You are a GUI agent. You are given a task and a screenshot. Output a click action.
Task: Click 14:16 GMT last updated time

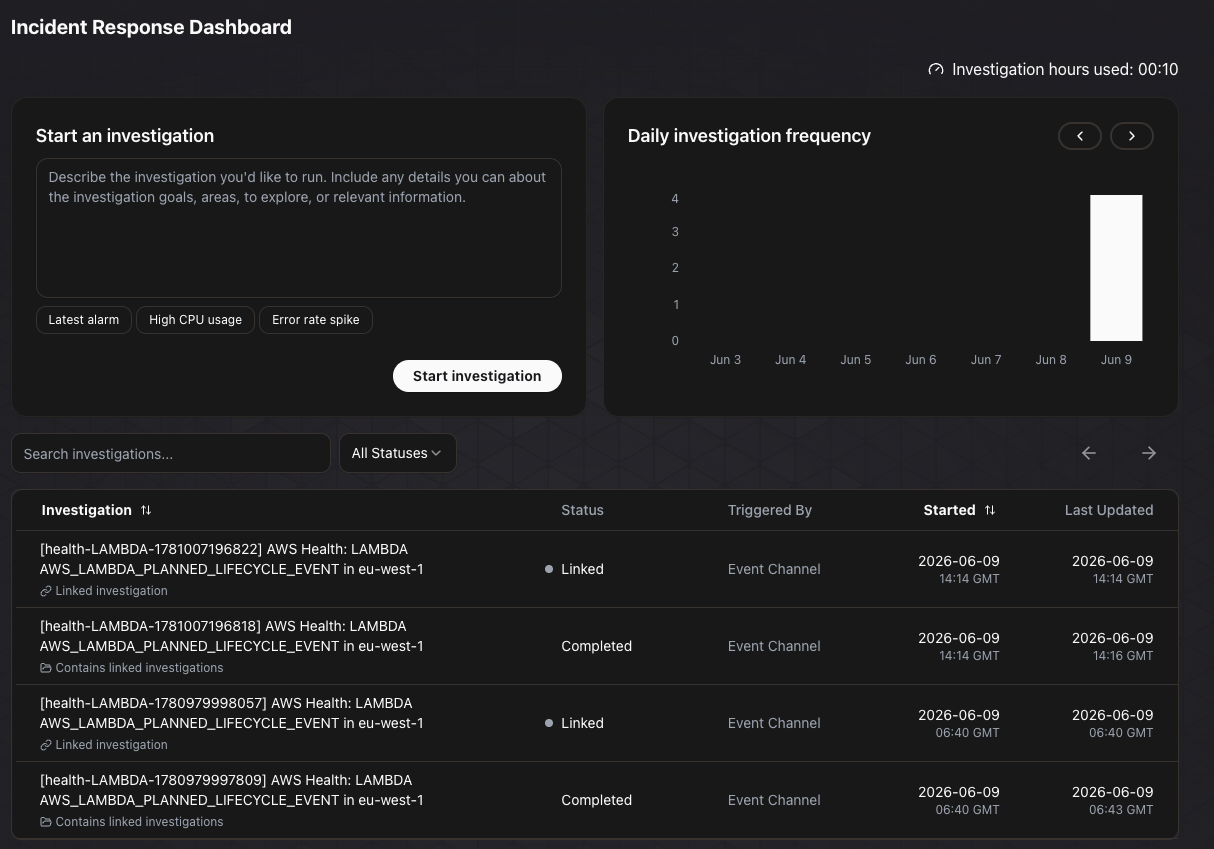point(1123,656)
